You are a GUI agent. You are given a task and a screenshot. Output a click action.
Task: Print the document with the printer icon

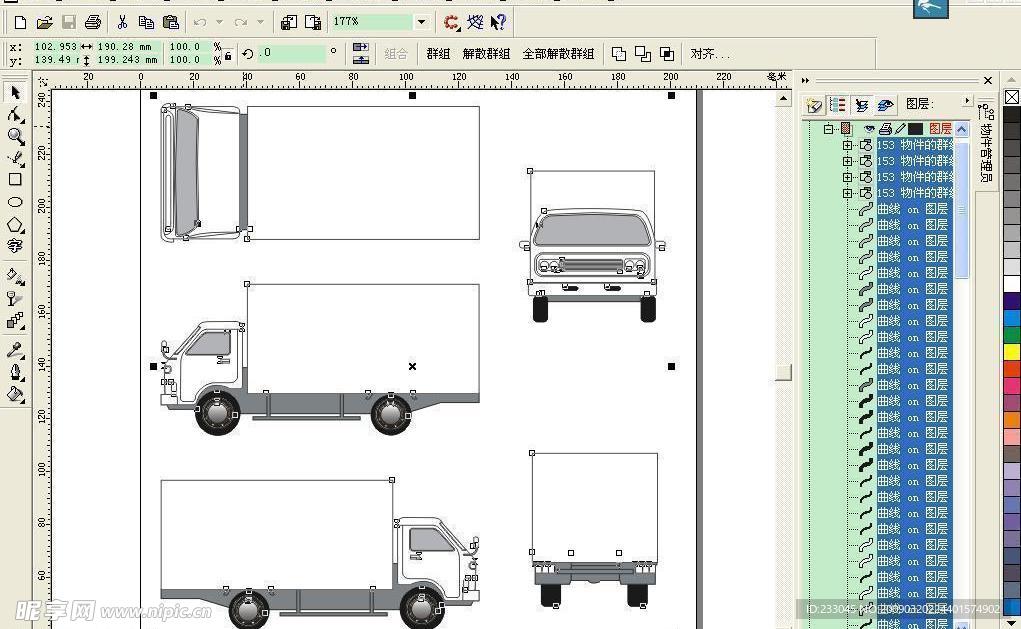tap(93, 23)
